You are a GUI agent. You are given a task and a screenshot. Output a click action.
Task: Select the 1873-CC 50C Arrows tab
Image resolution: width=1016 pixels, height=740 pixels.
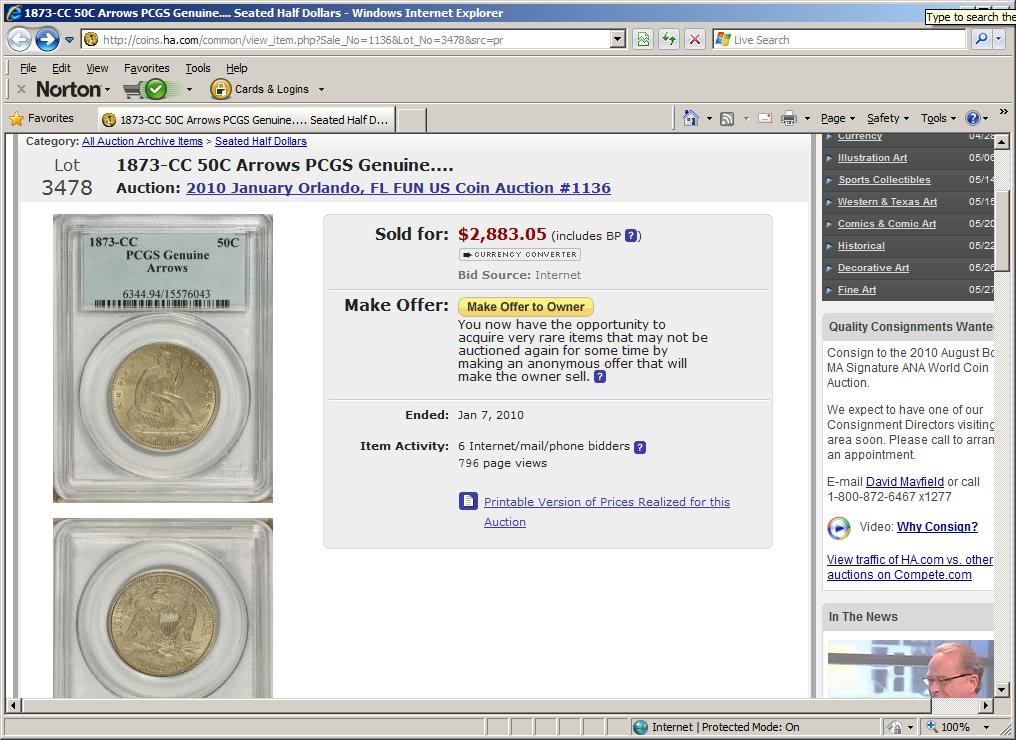click(246, 120)
